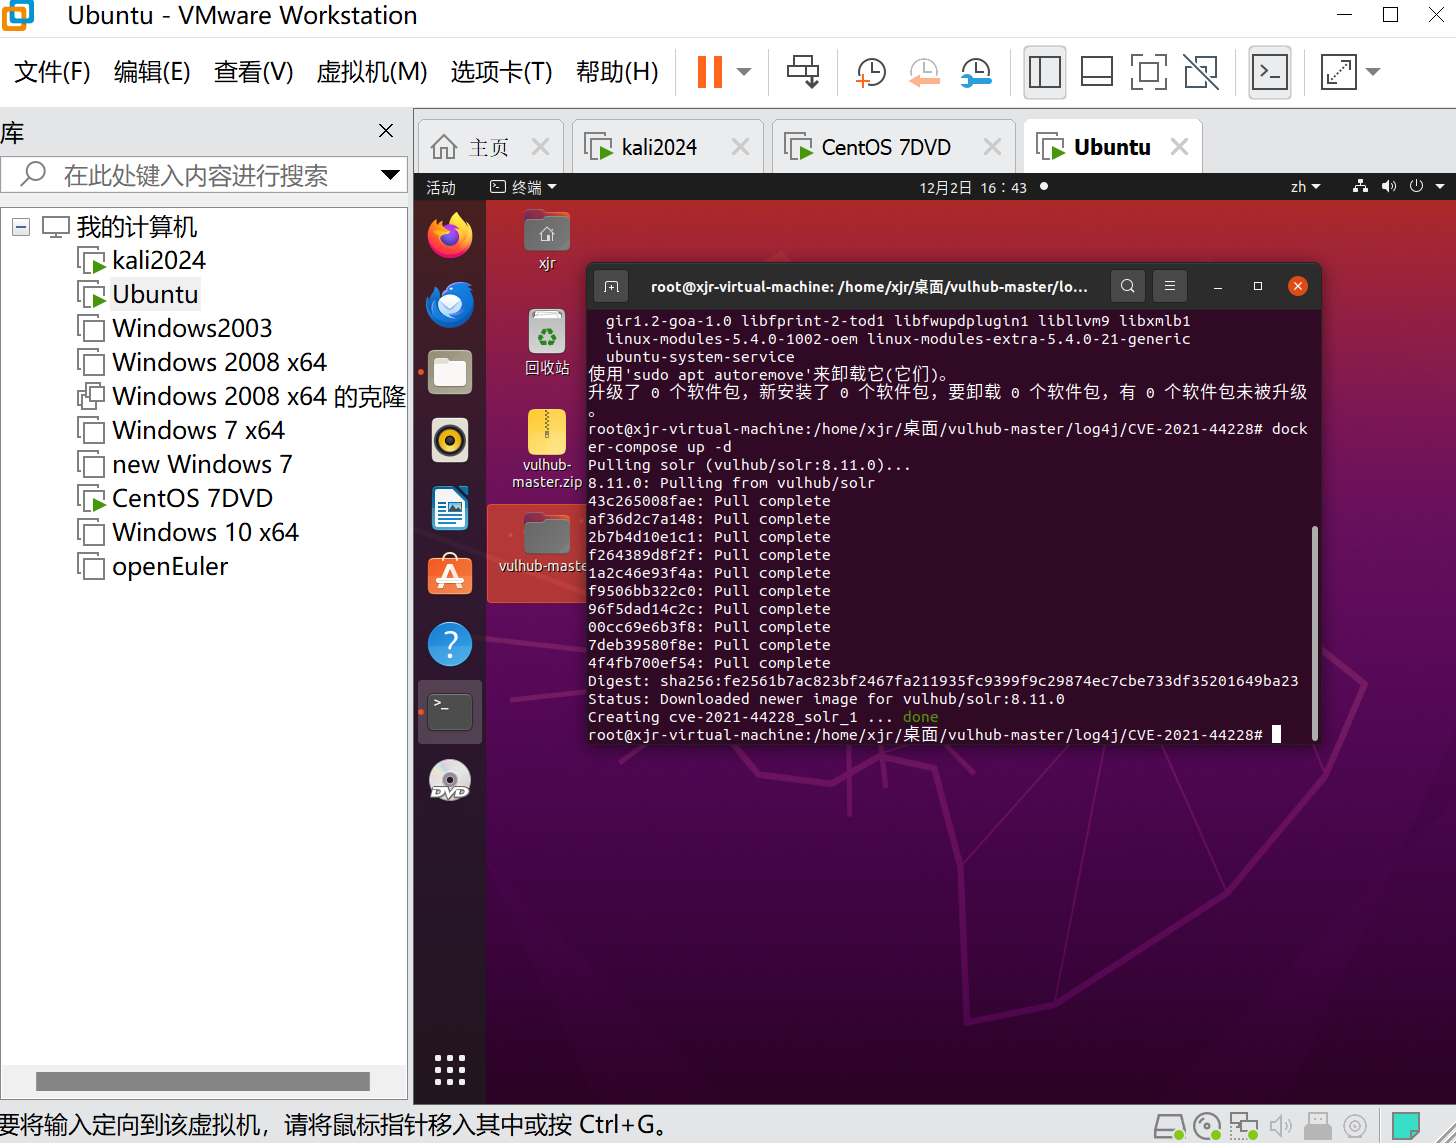Screen dimensions: 1456x1143
Task: Open the 编辑(E) menu
Action: coord(152,72)
